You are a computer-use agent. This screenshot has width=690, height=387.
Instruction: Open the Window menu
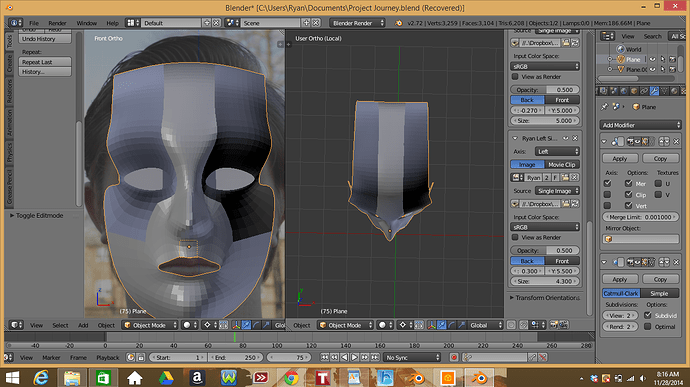(x=87, y=23)
